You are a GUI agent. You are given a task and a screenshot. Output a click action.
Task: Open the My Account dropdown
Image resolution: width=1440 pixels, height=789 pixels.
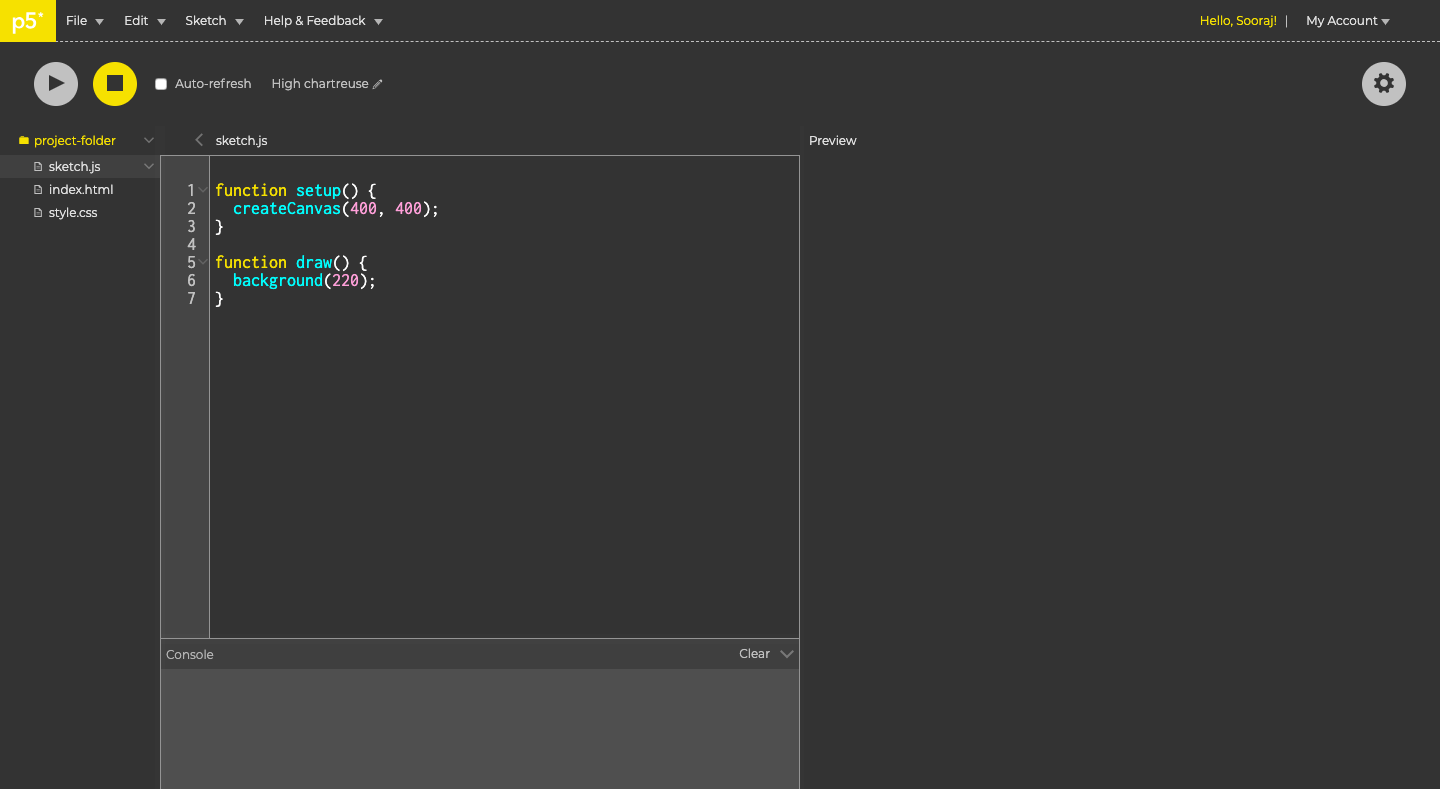tap(1347, 21)
